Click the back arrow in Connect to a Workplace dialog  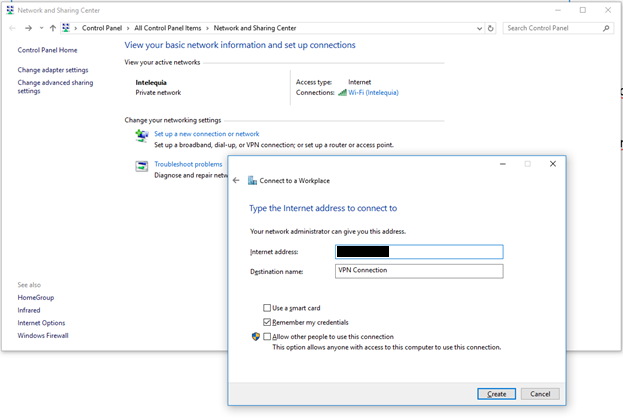pyautogui.click(x=236, y=180)
